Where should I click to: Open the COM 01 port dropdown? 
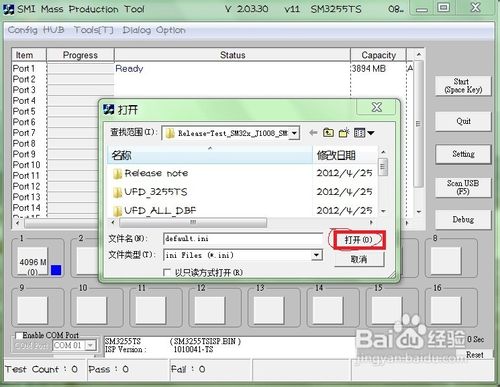coord(90,345)
